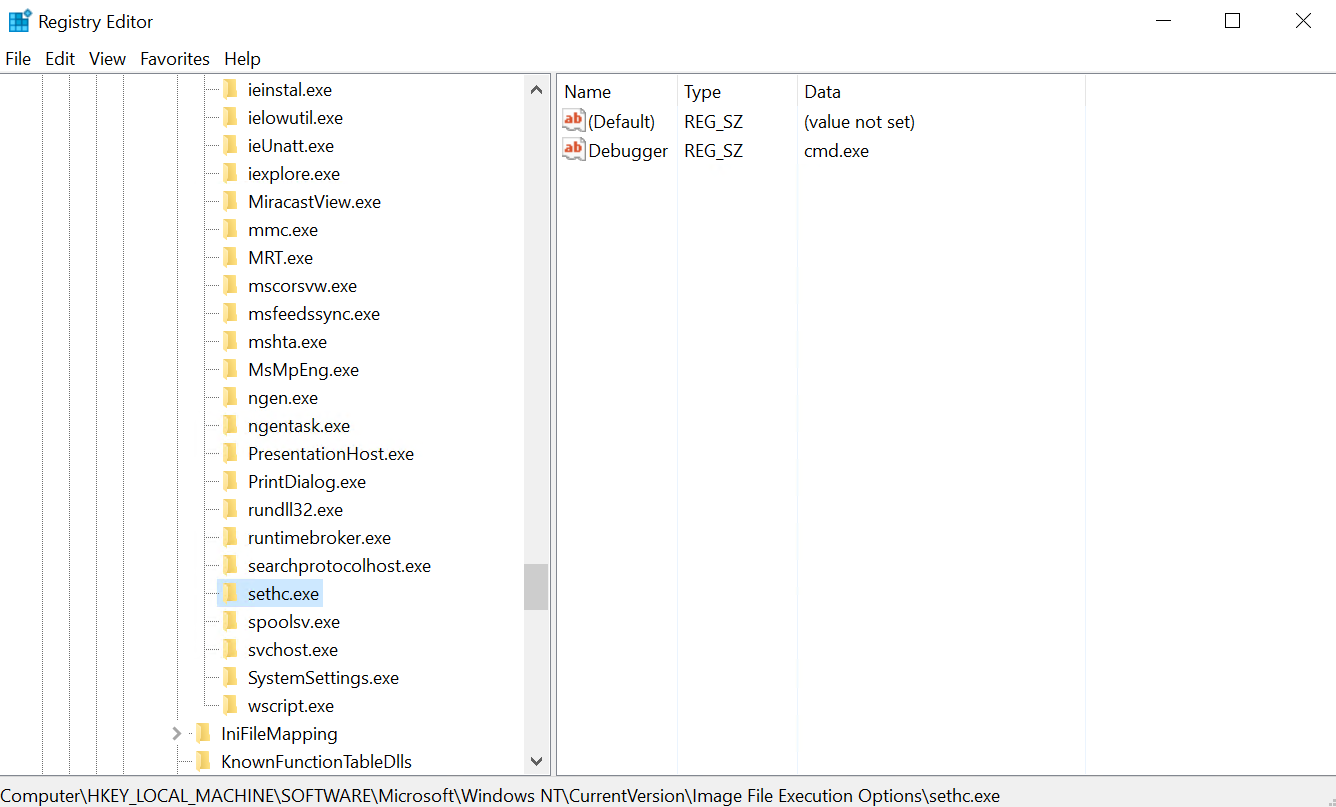Click the folder icon for mscorsvw.exe
Screen dimensions: 1336x807
point(231,286)
